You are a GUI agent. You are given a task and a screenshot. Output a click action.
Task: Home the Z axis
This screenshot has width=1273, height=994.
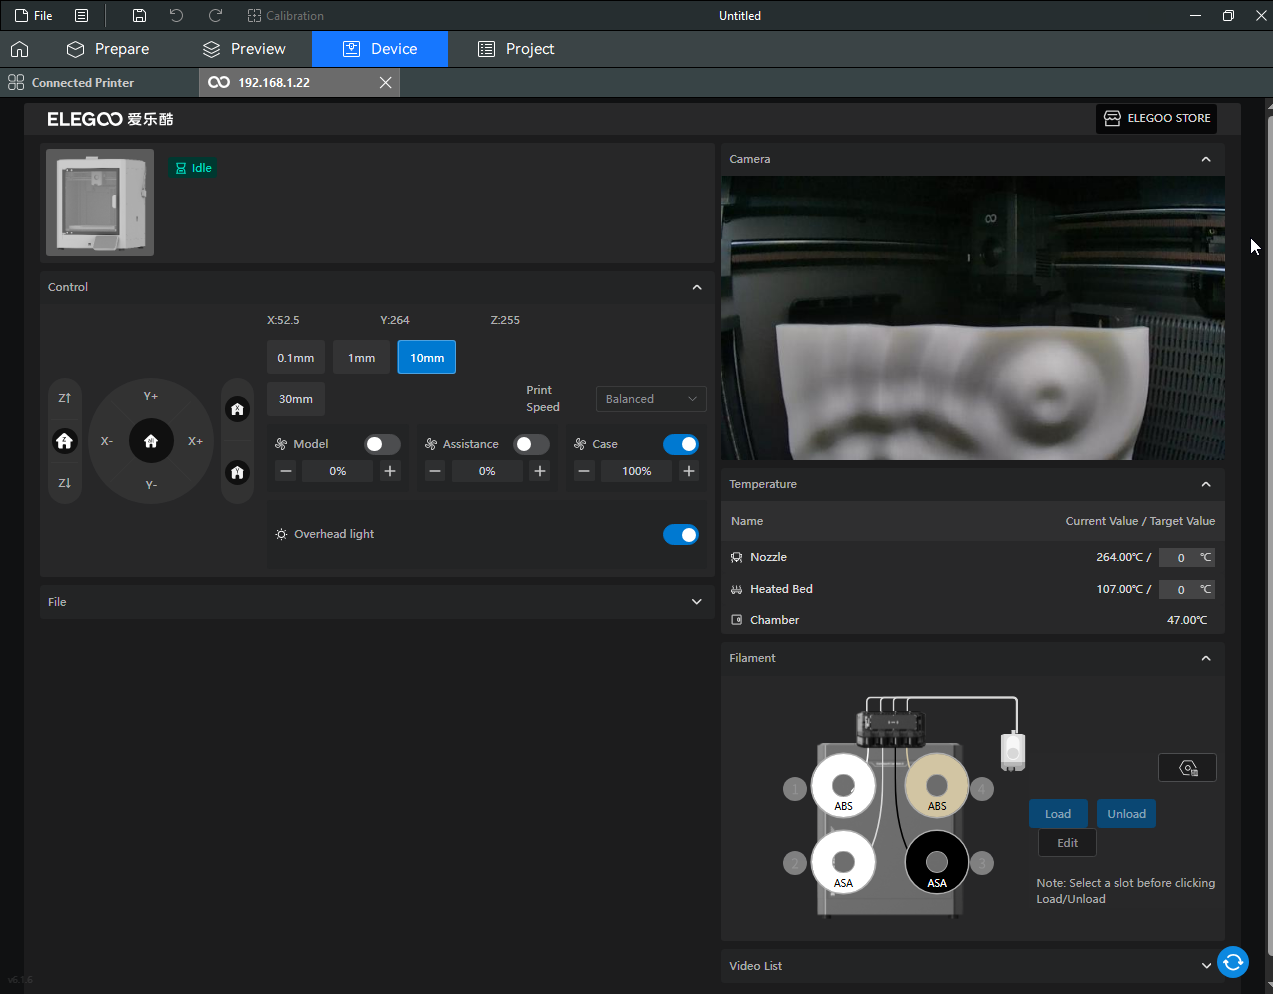coord(65,441)
